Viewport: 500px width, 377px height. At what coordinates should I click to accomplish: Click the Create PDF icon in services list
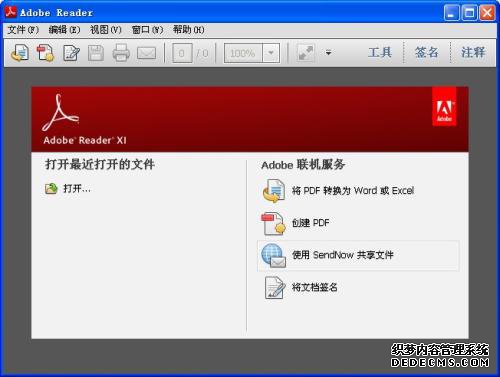tap(274, 223)
